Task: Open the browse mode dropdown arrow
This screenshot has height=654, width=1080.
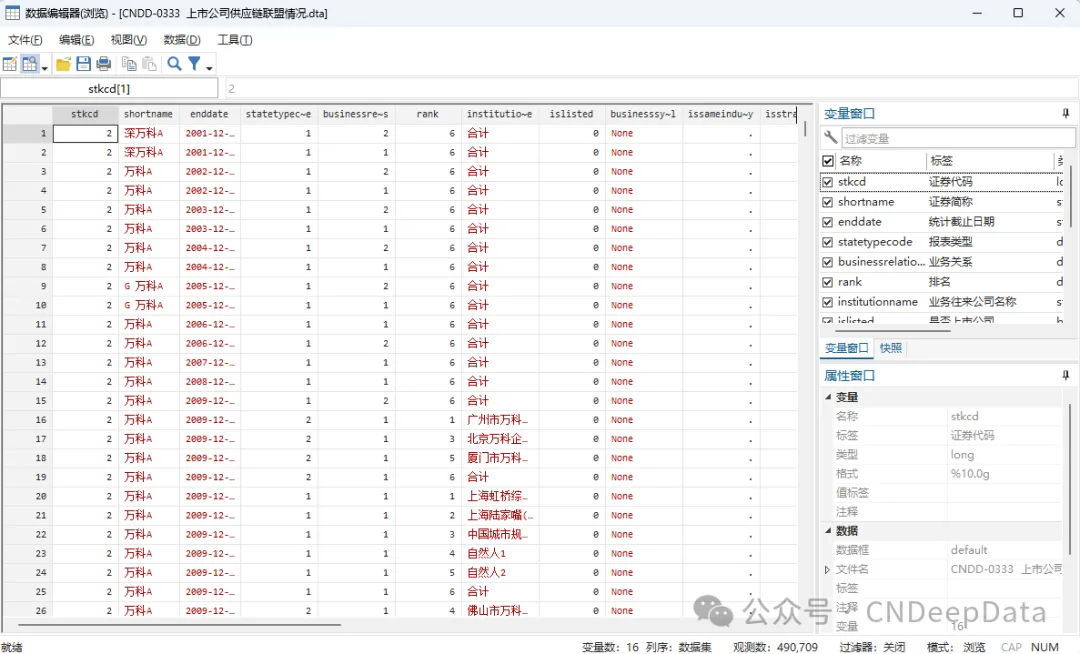Action: click(46, 67)
